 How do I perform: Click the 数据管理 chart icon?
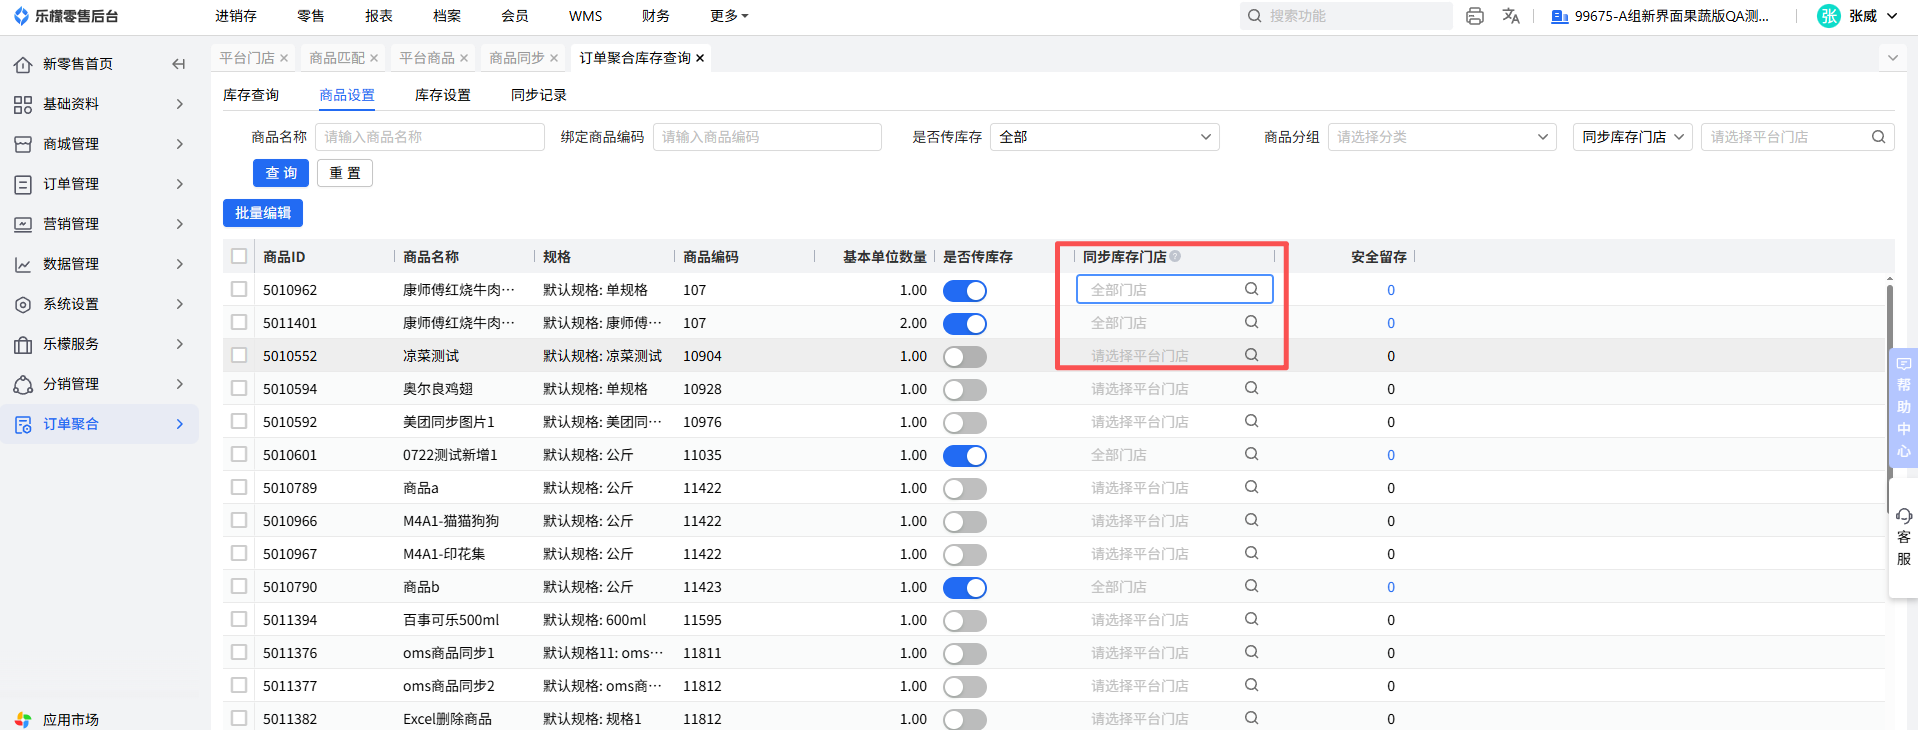click(23, 264)
